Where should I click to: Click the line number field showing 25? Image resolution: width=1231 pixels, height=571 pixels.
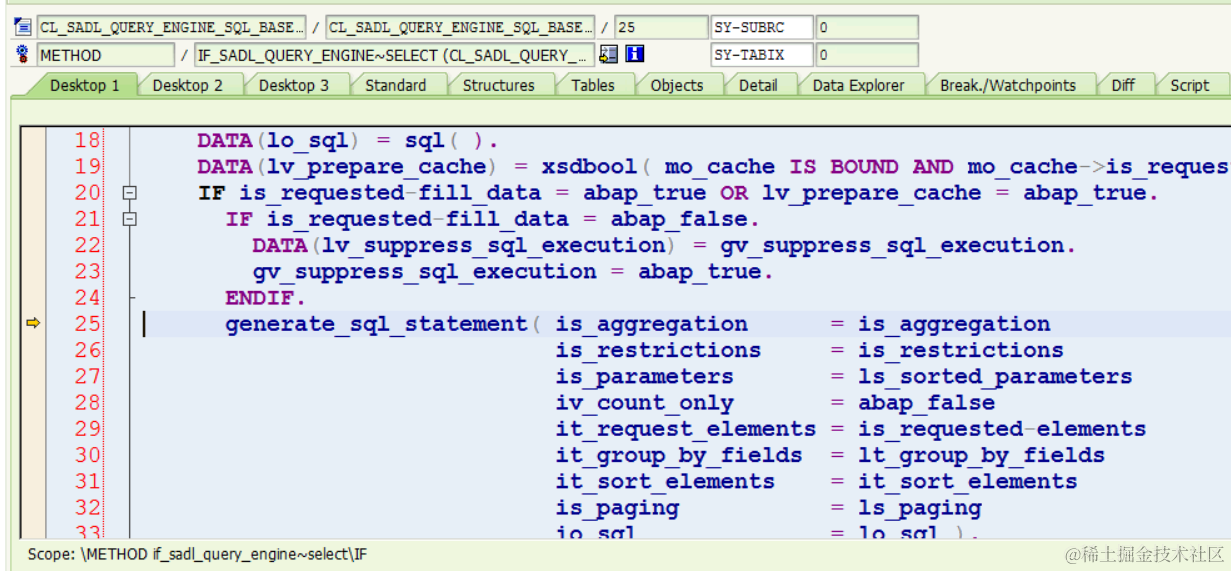click(x=660, y=27)
